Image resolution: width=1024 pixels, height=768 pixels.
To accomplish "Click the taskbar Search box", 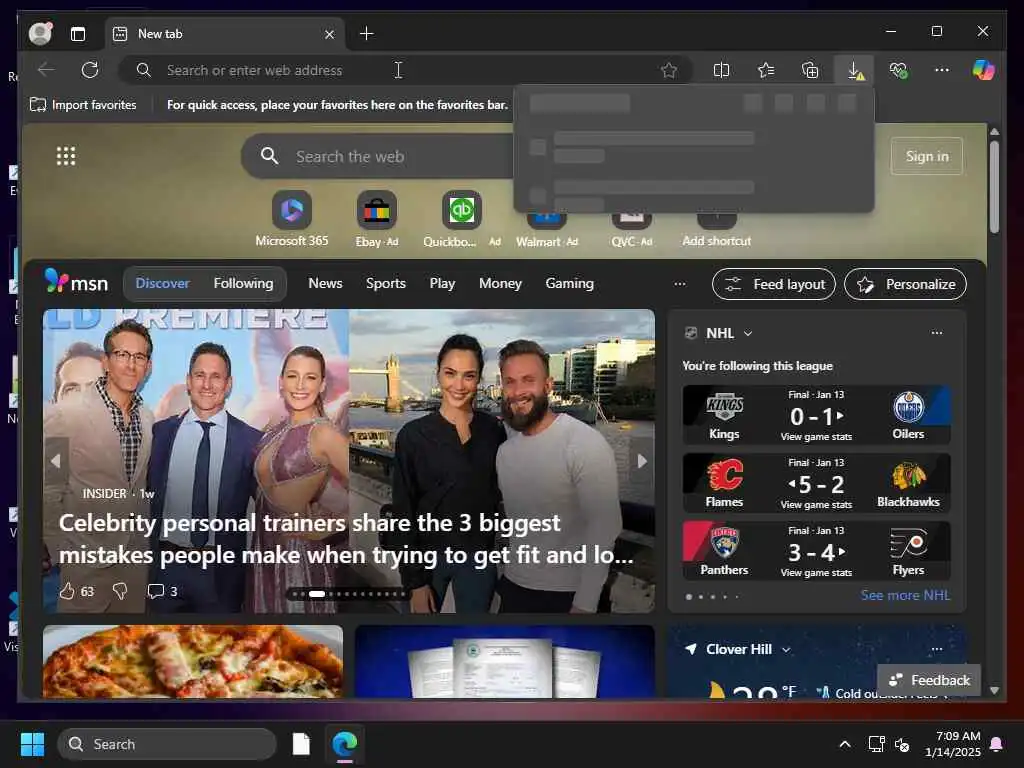I will click(x=167, y=744).
